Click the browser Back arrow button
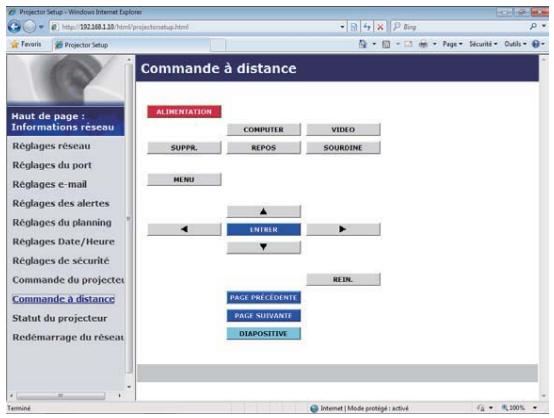 (x=14, y=27)
